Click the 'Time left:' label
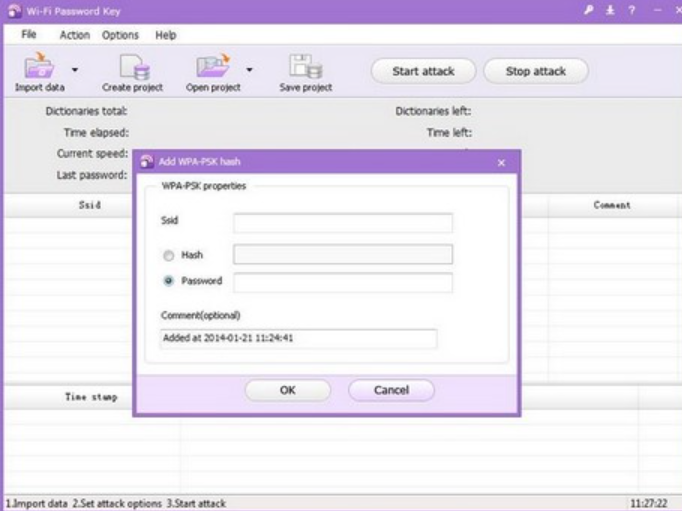Viewport: 682px width, 511px height. 449,133
